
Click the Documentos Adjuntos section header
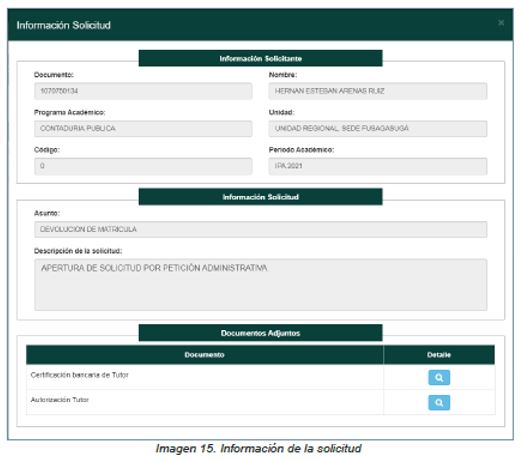(260, 333)
